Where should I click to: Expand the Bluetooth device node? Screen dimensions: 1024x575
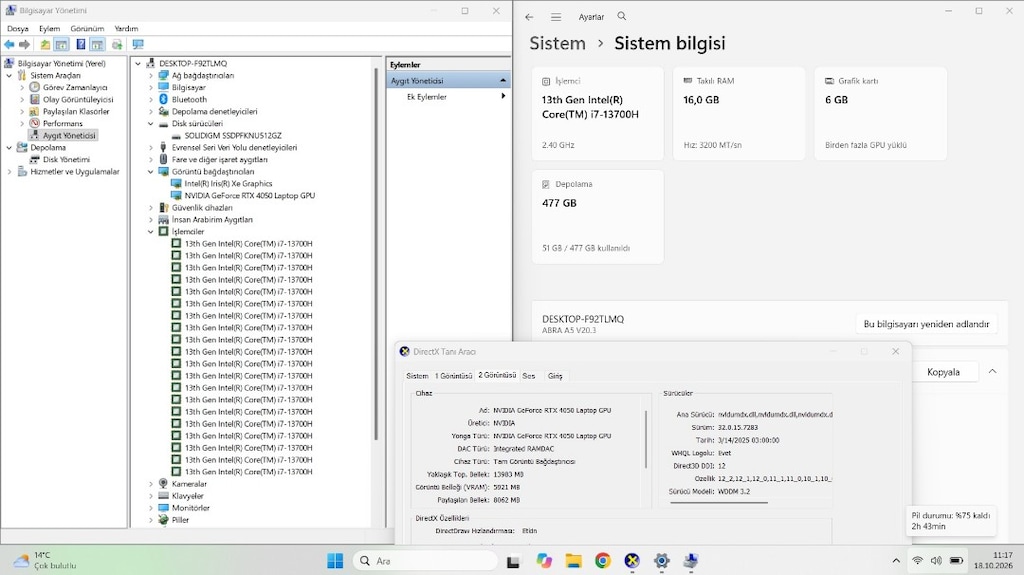[x=151, y=99]
